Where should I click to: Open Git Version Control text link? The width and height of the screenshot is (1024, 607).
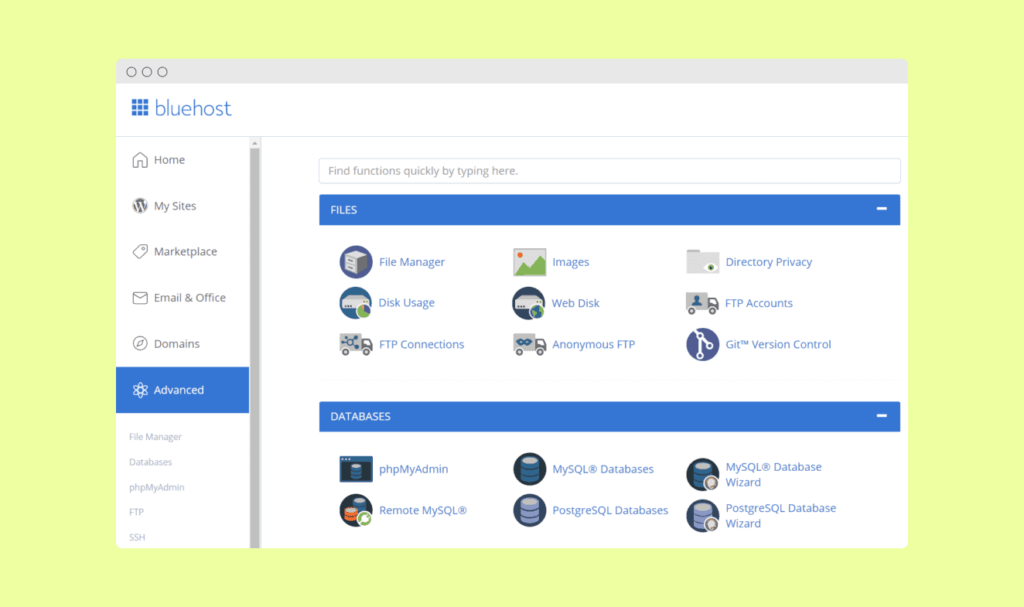click(778, 344)
